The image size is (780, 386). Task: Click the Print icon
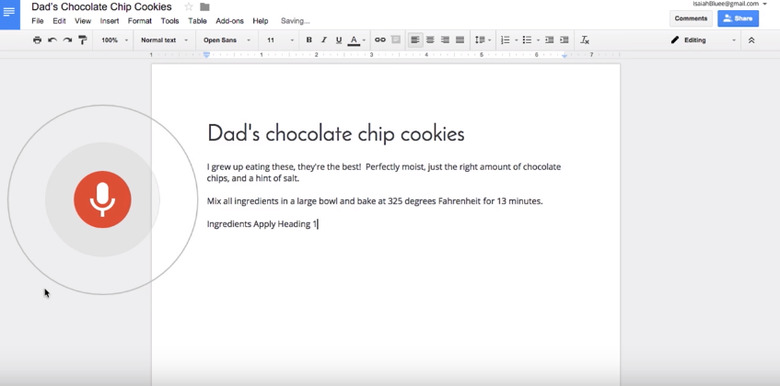pos(37,40)
